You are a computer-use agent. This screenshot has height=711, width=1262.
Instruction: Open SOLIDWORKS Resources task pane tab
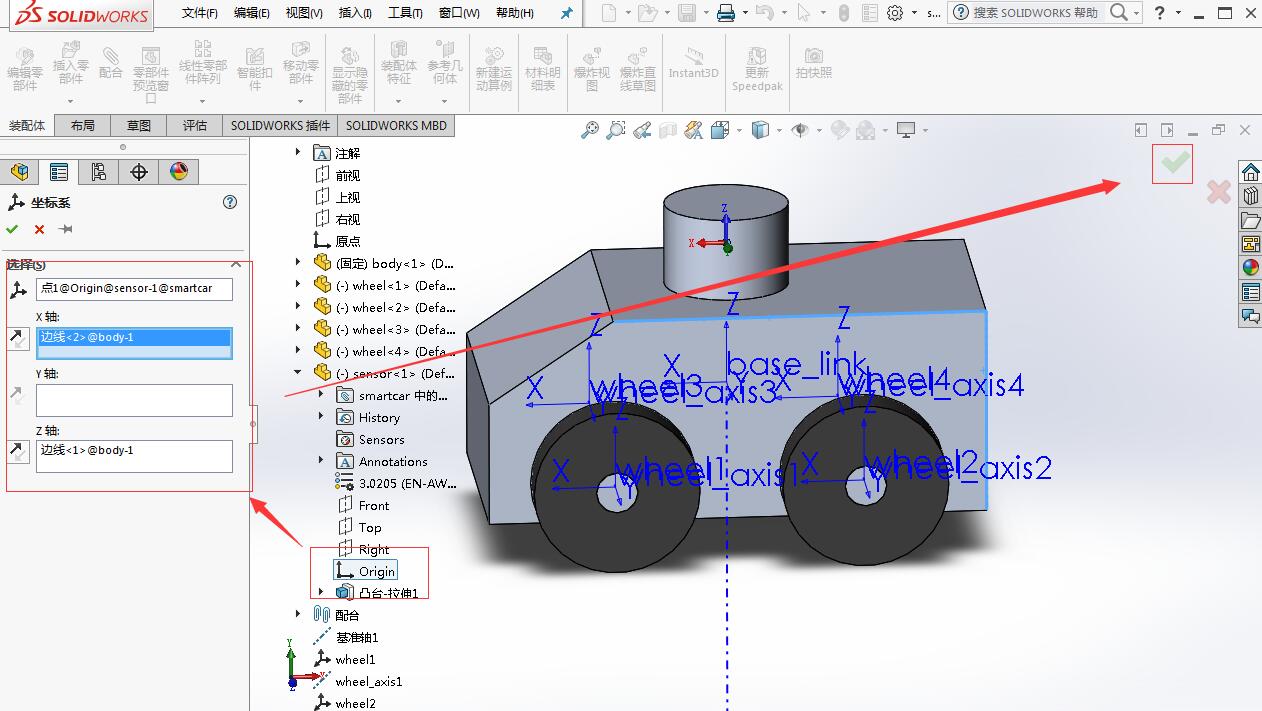click(1250, 172)
